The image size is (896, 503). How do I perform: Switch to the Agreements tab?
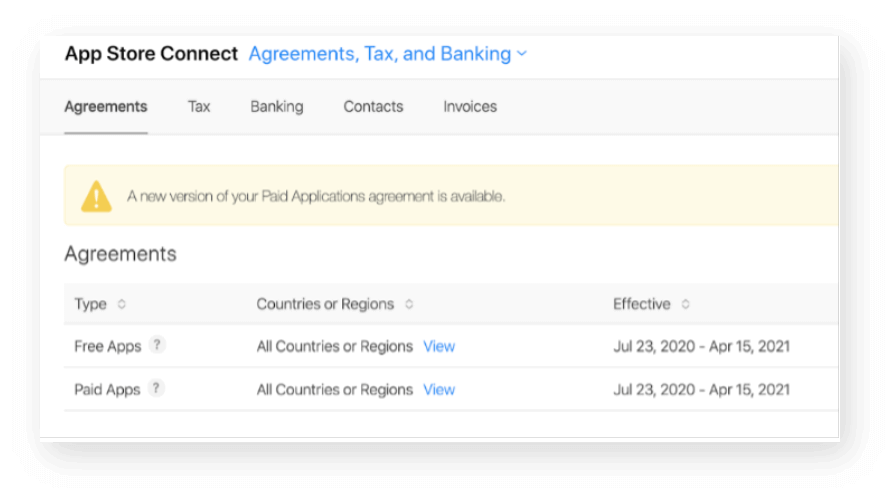105,106
